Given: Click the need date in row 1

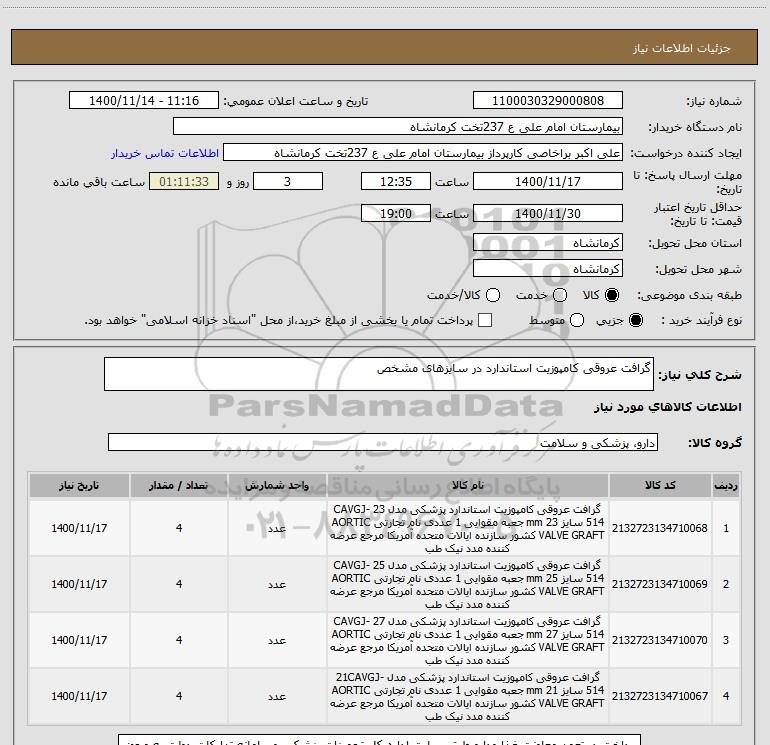Looking at the screenshot, I should (79, 528).
